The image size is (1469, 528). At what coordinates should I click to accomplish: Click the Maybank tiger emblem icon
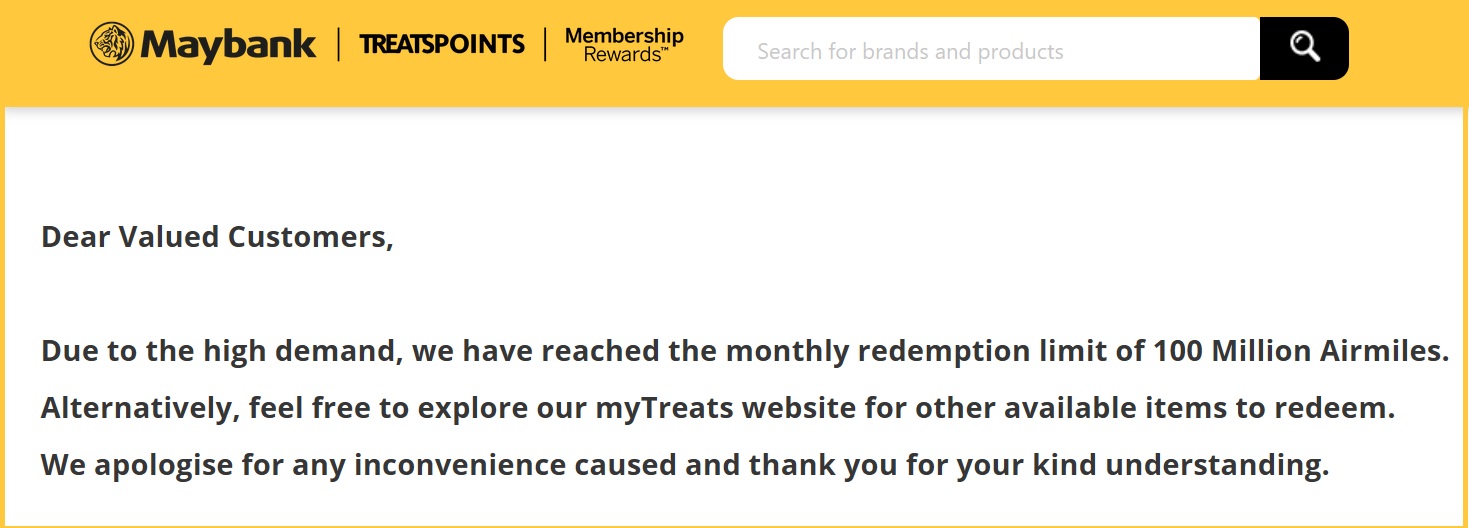click(111, 44)
